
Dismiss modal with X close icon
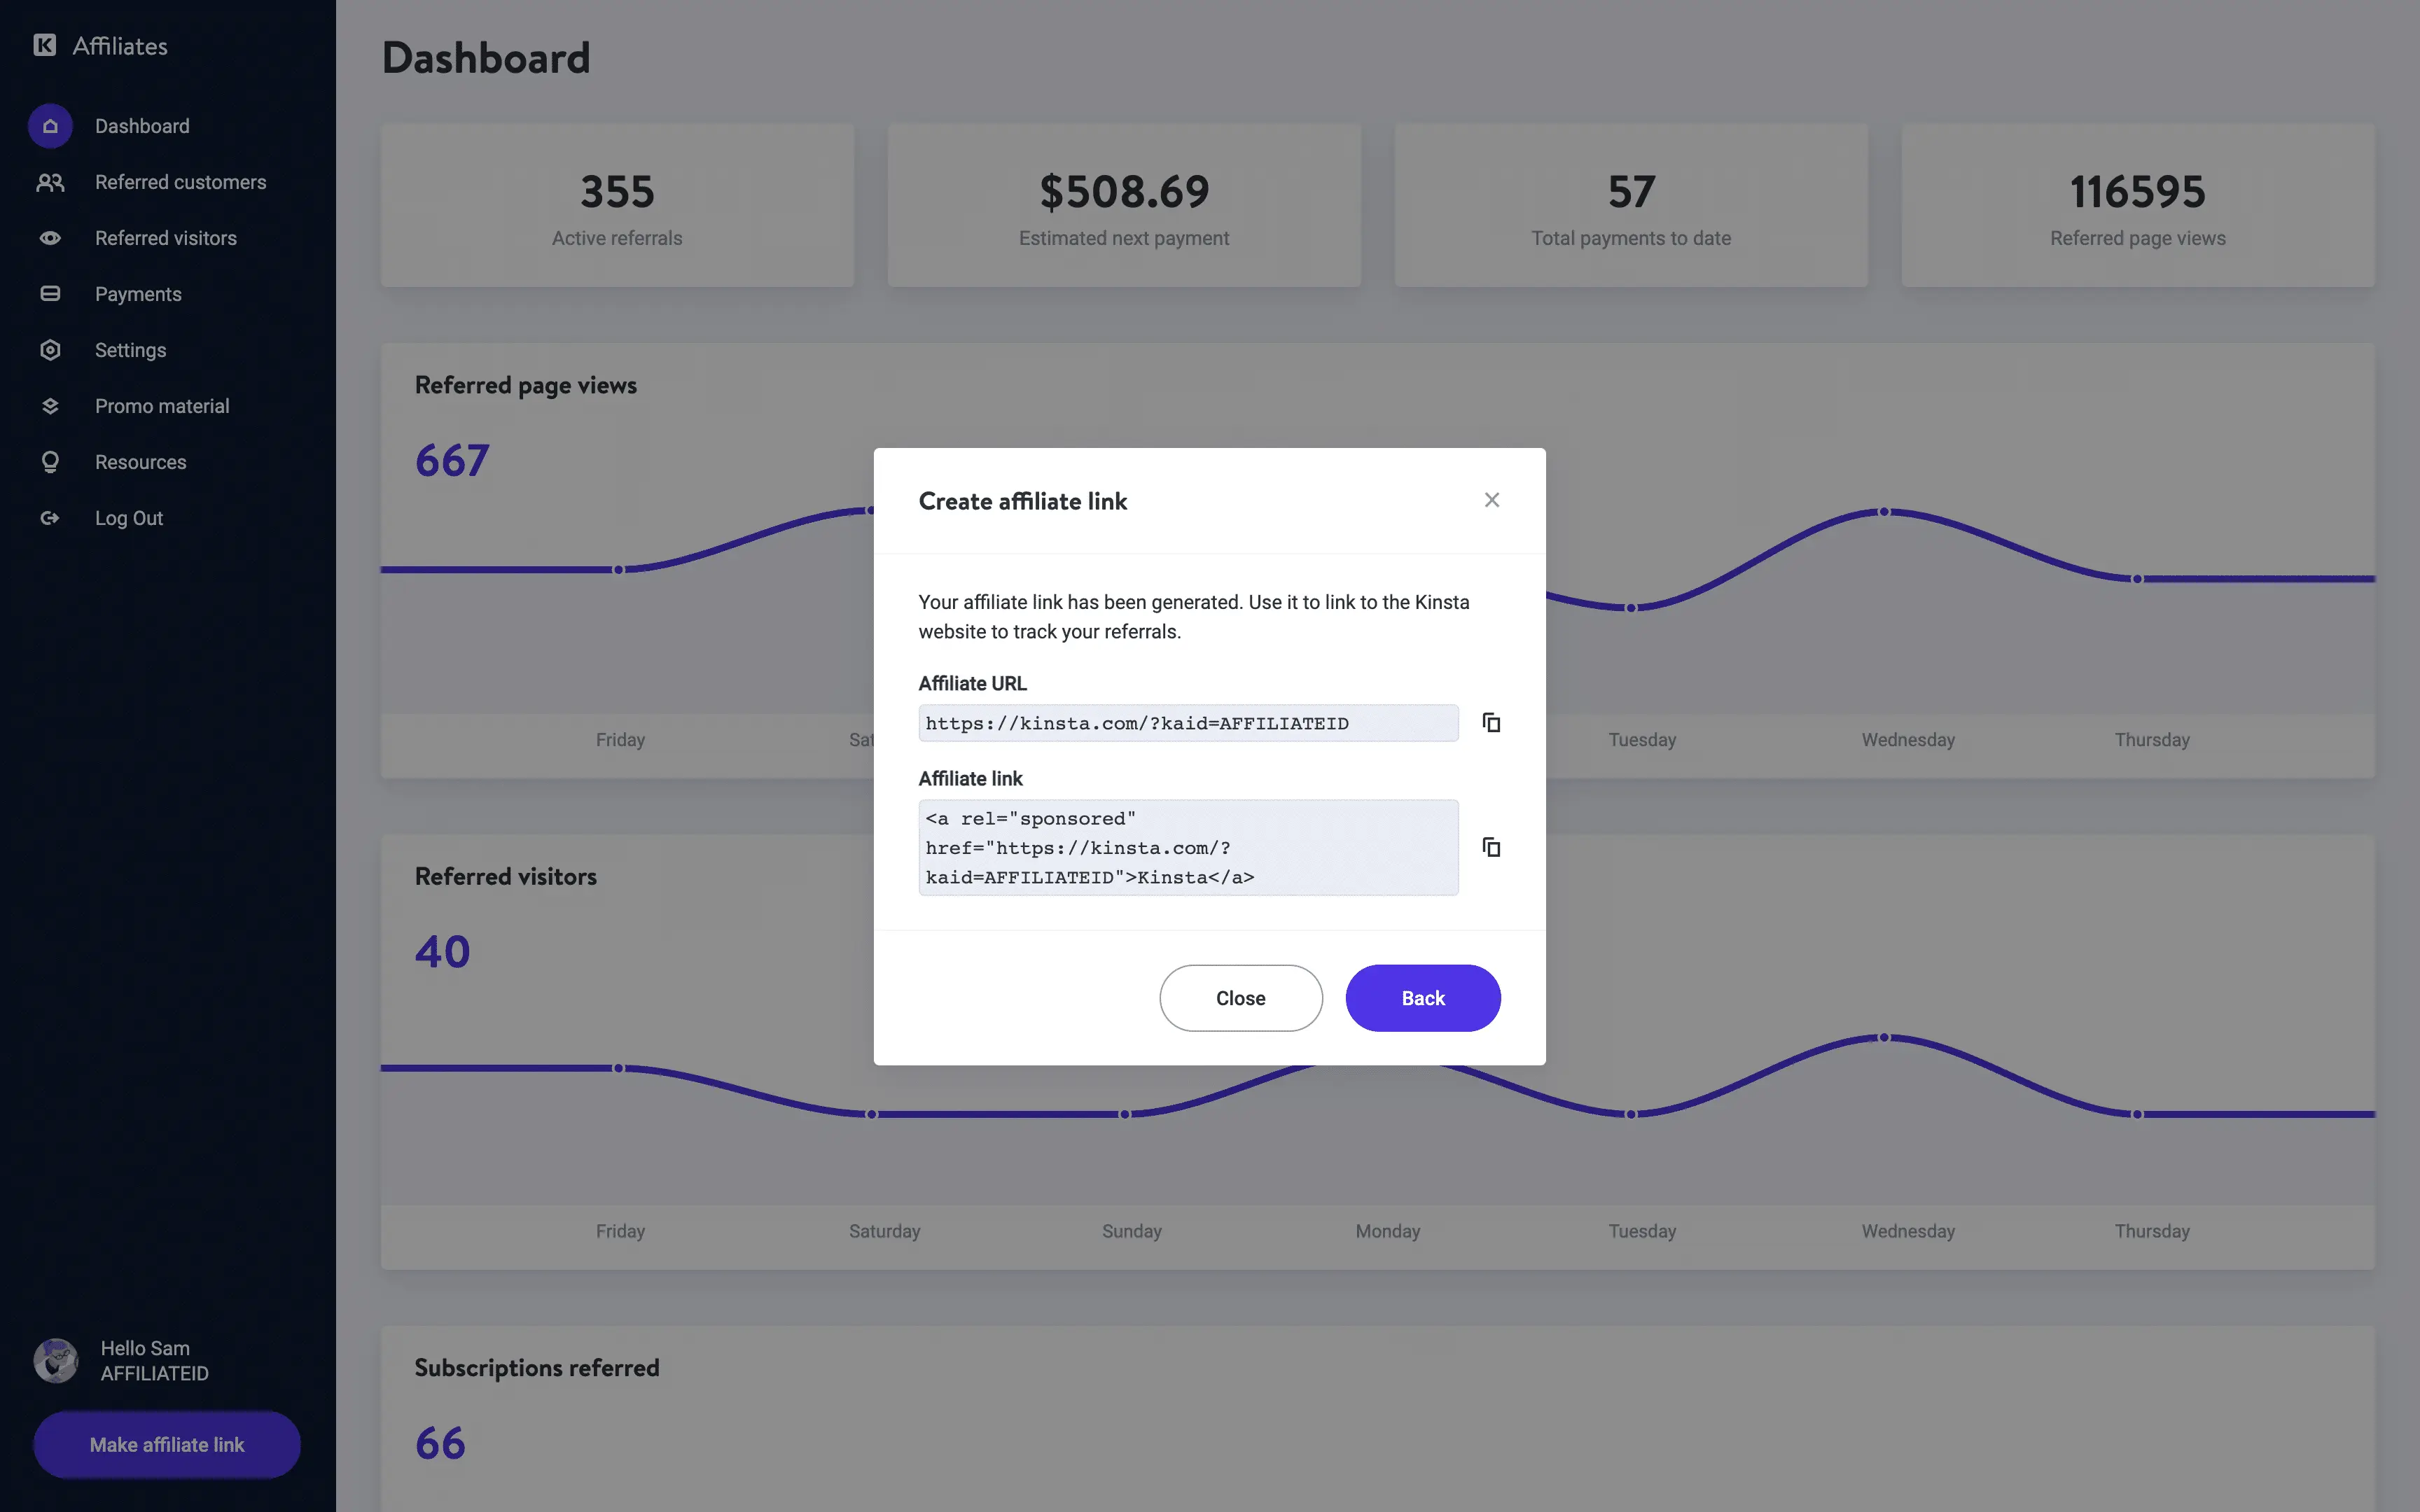coord(1493,500)
